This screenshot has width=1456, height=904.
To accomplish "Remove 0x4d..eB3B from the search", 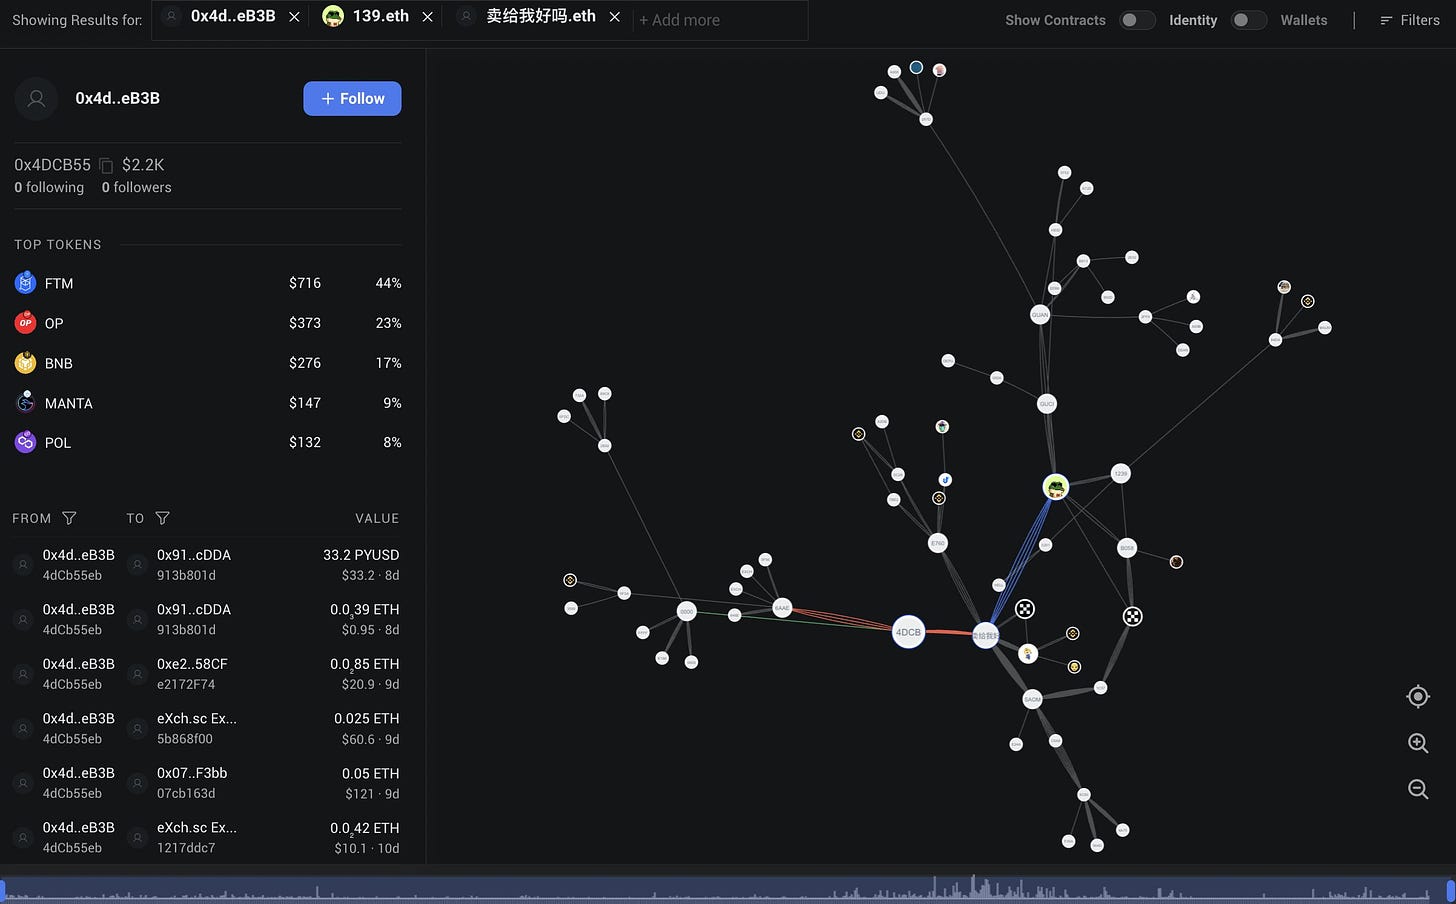I will 294,18.
